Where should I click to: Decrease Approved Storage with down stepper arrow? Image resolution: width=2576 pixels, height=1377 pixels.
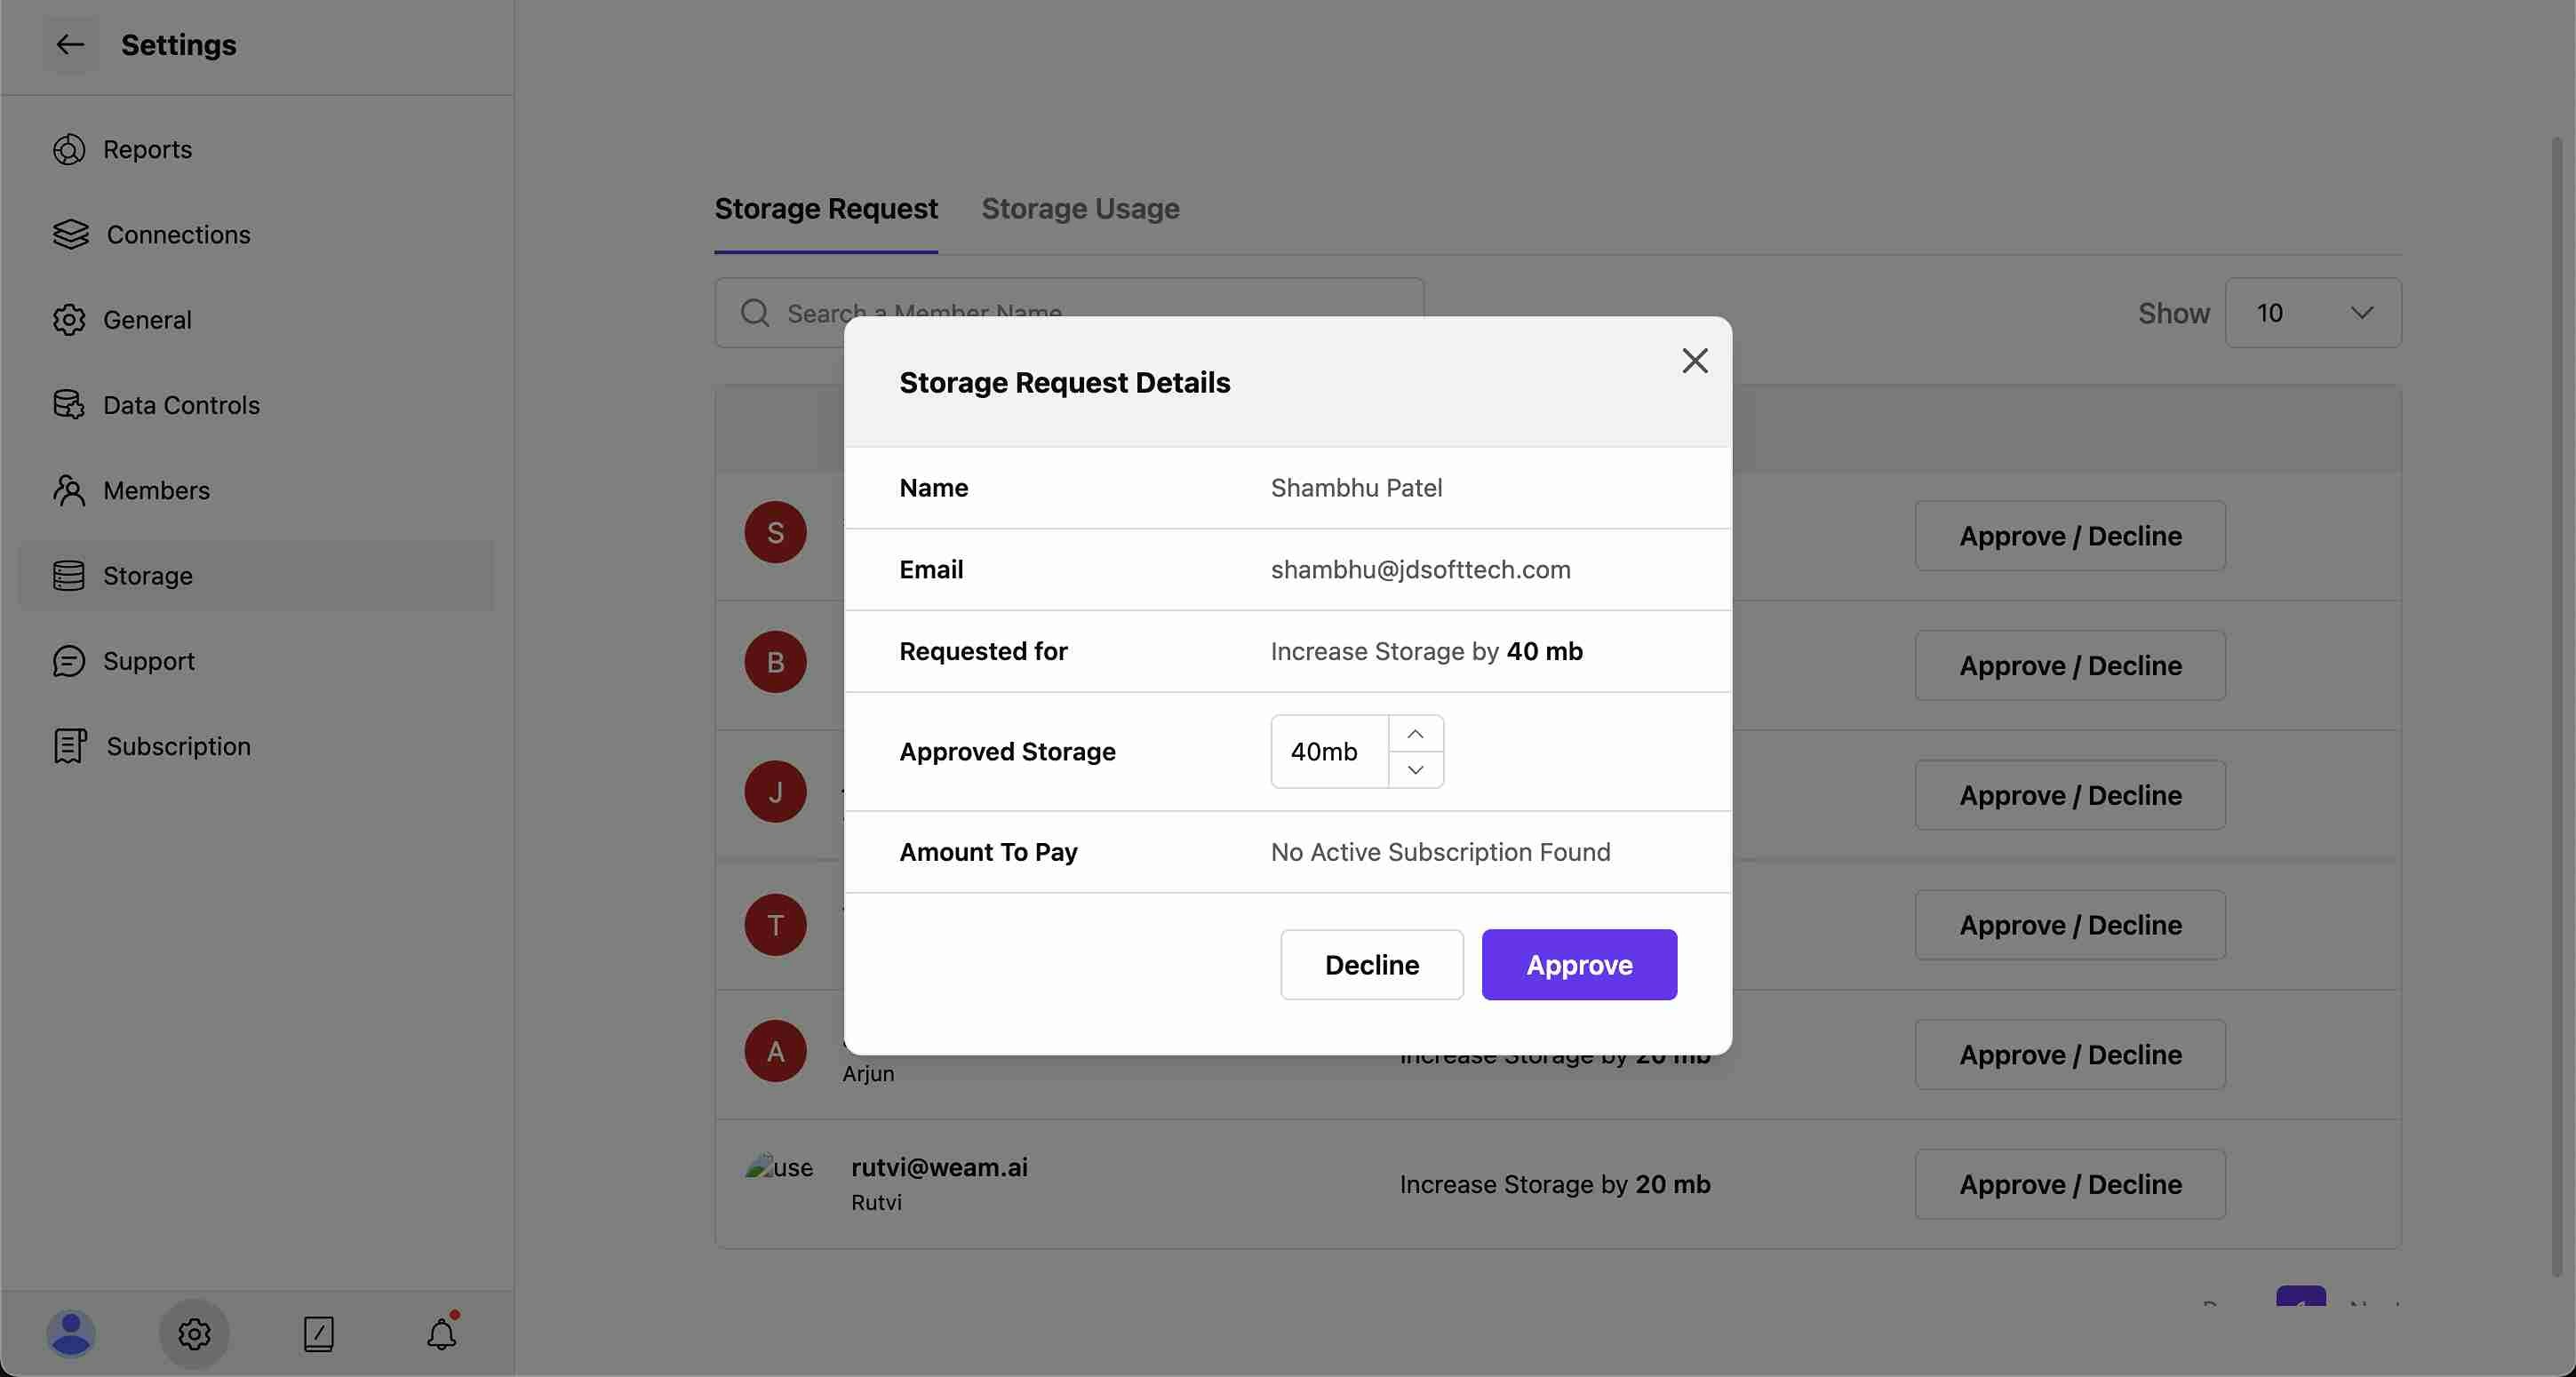point(1415,769)
